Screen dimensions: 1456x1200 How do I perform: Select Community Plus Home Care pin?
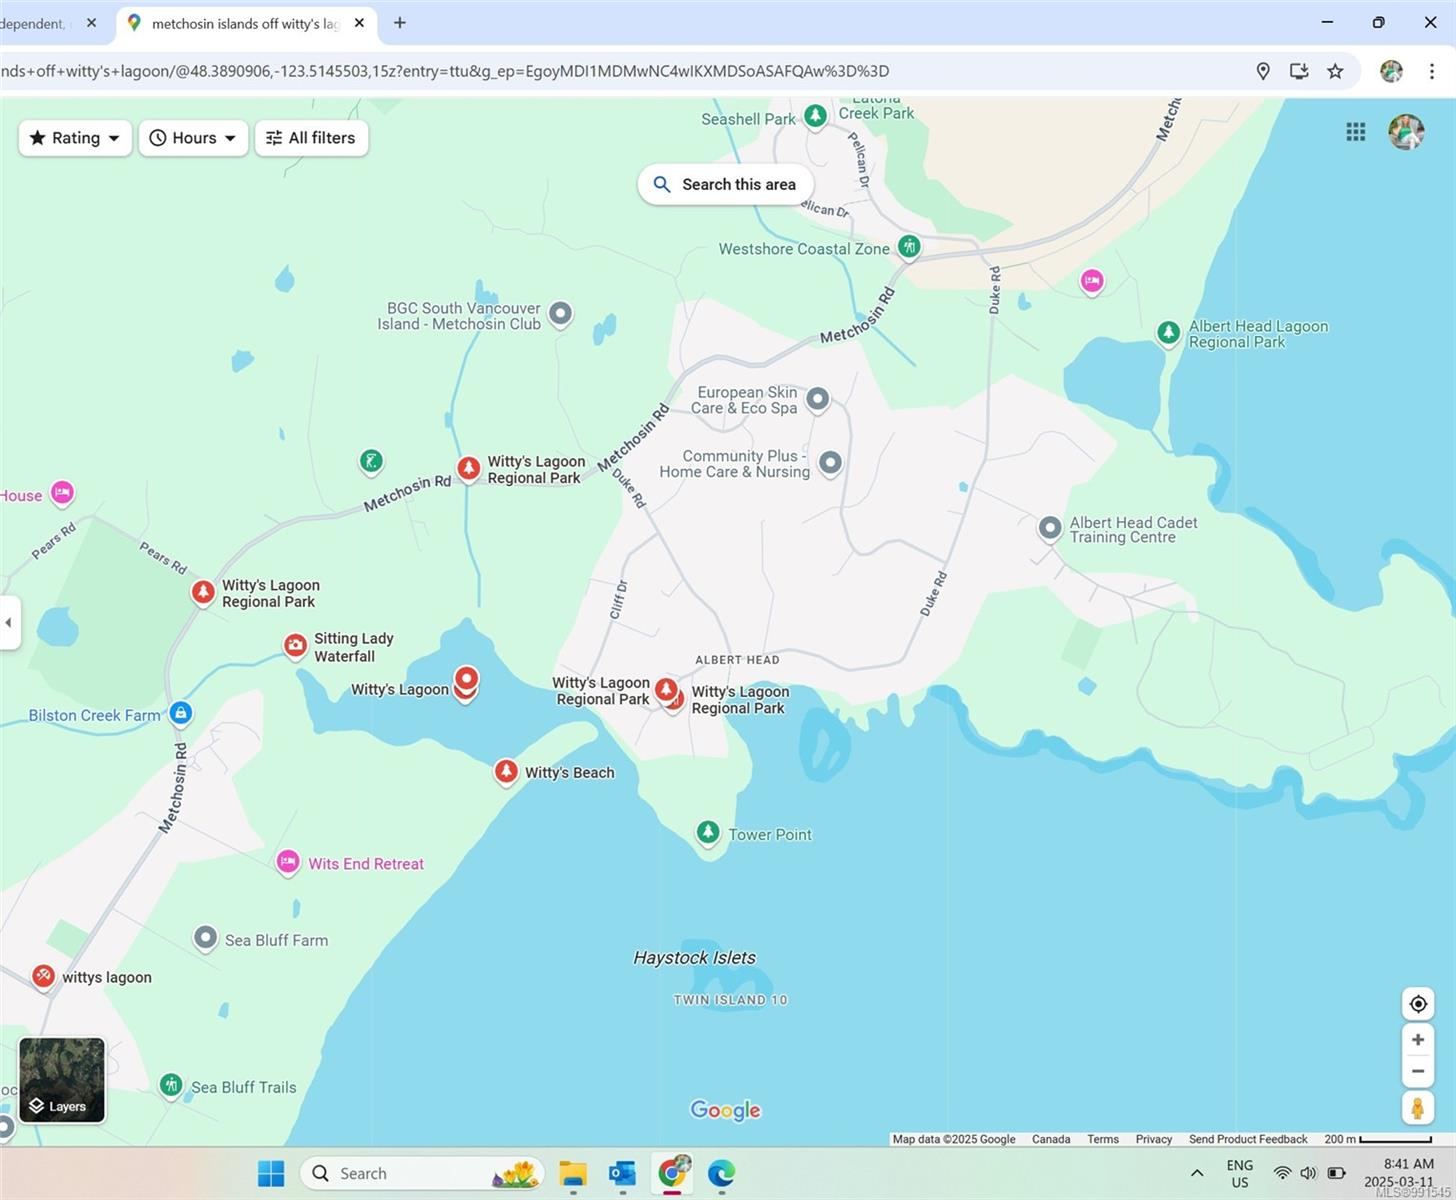pos(830,462)
